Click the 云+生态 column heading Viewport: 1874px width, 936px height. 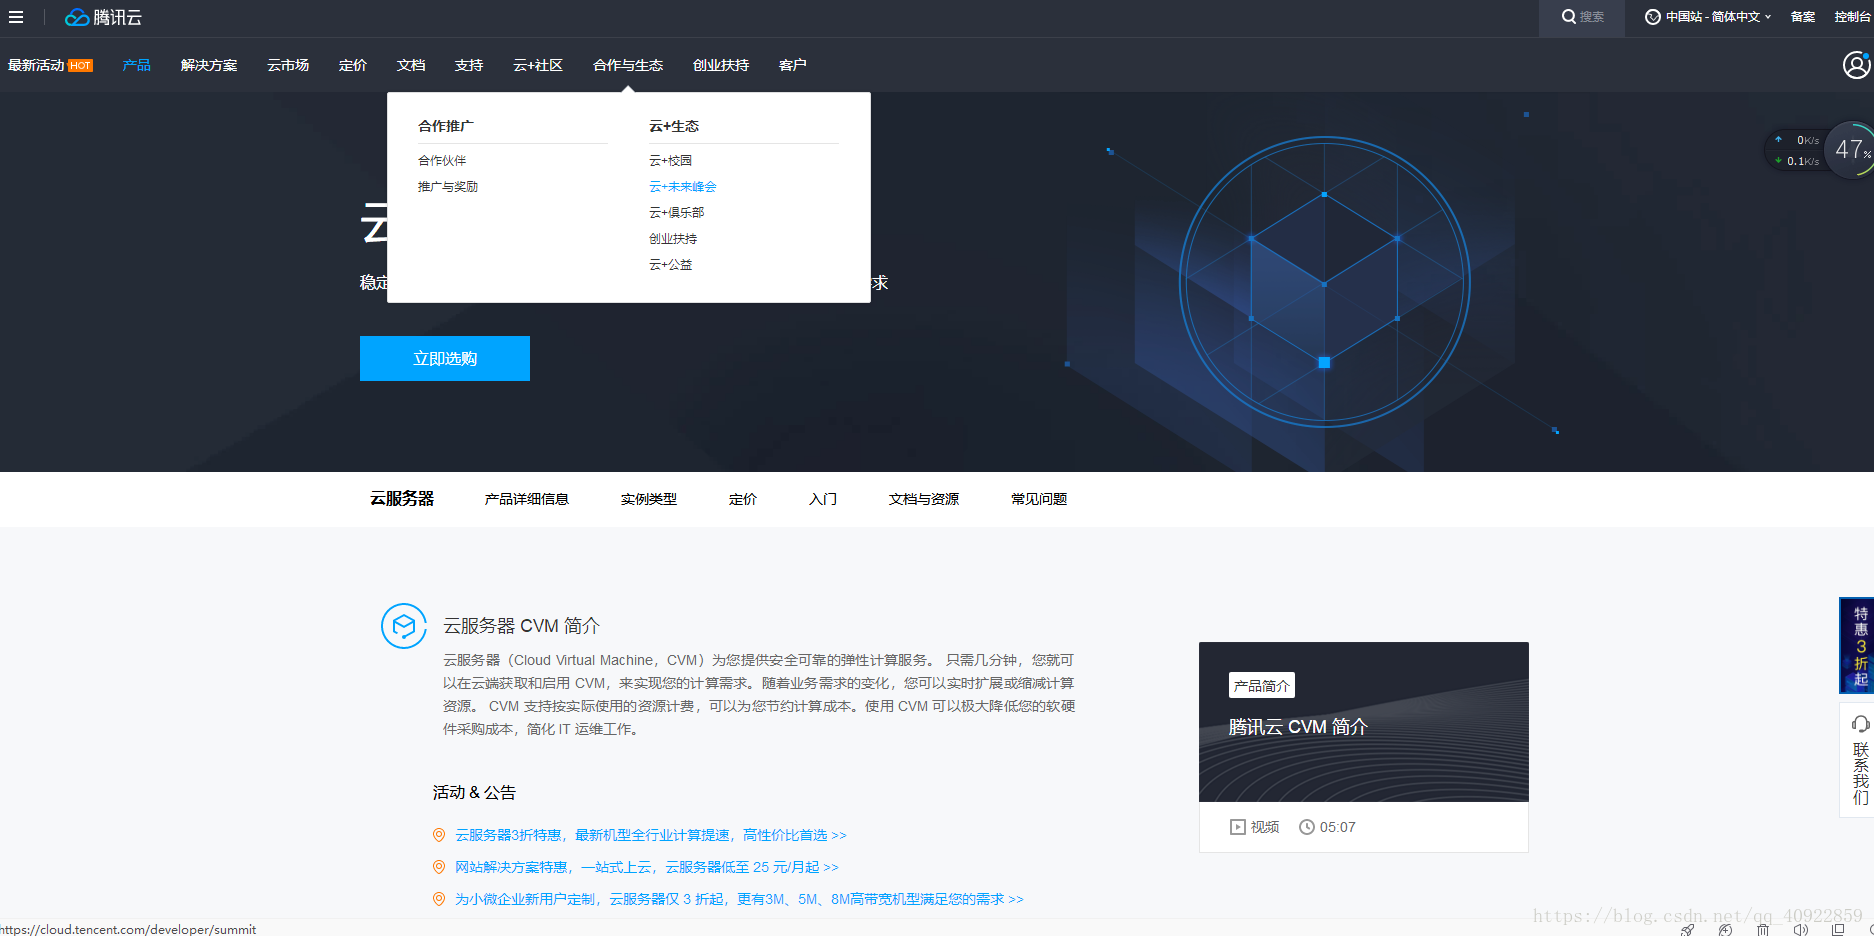click(x=674, y=126)
